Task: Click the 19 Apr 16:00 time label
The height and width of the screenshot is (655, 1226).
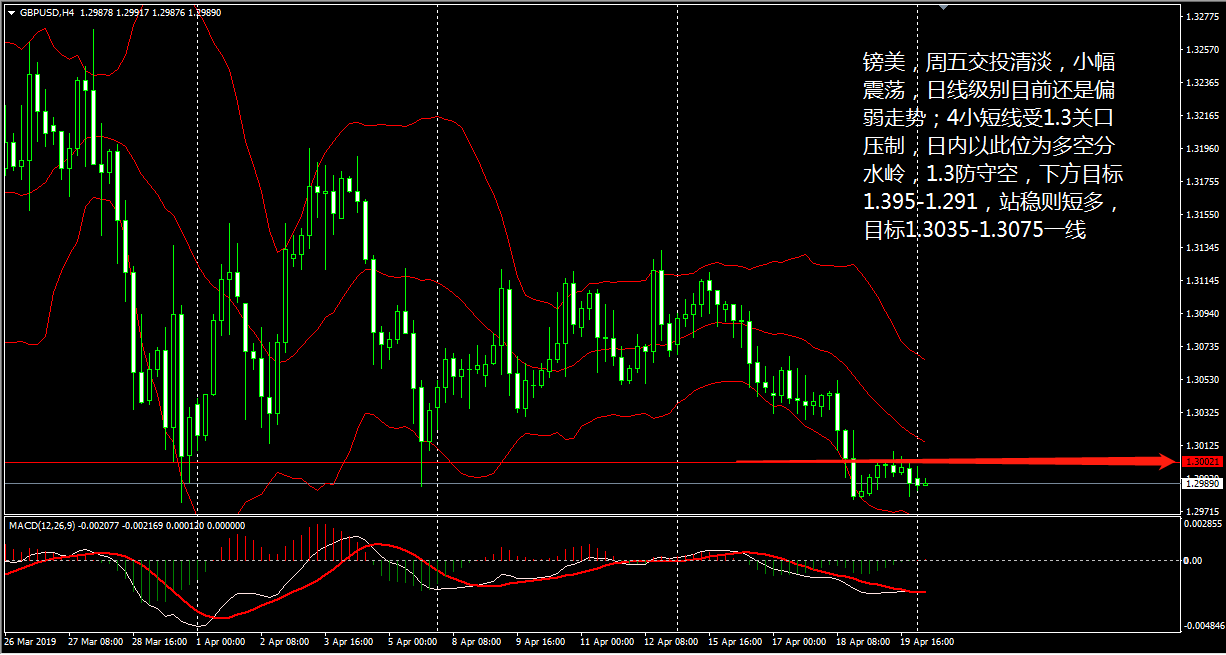Action: pyautogui.click(x=926, y=643)
